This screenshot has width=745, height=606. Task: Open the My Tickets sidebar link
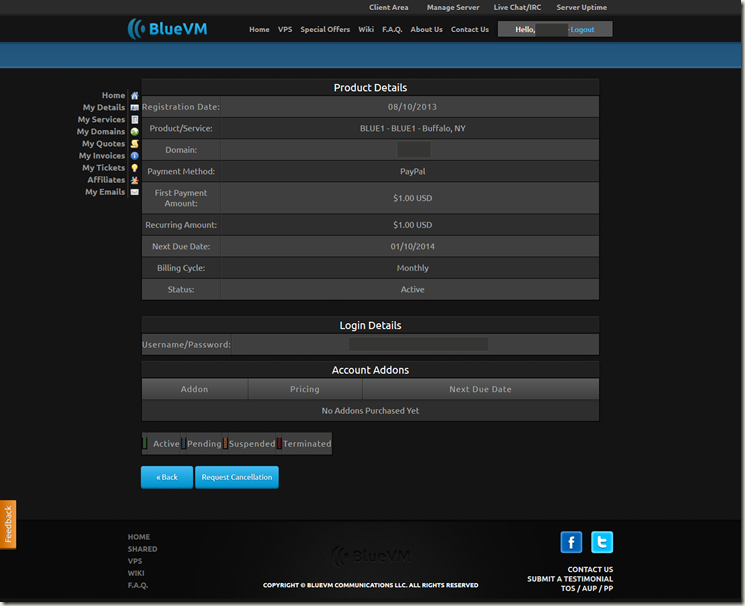coord(103,168)
